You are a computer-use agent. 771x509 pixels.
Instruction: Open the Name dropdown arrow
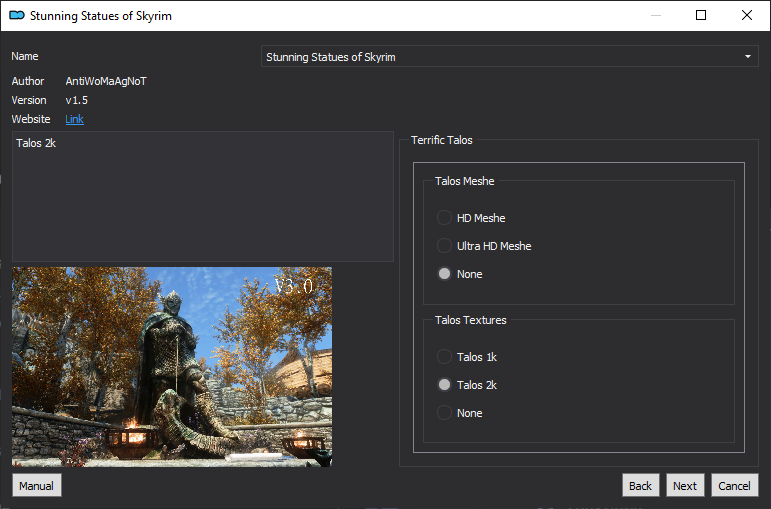point(747,57)
